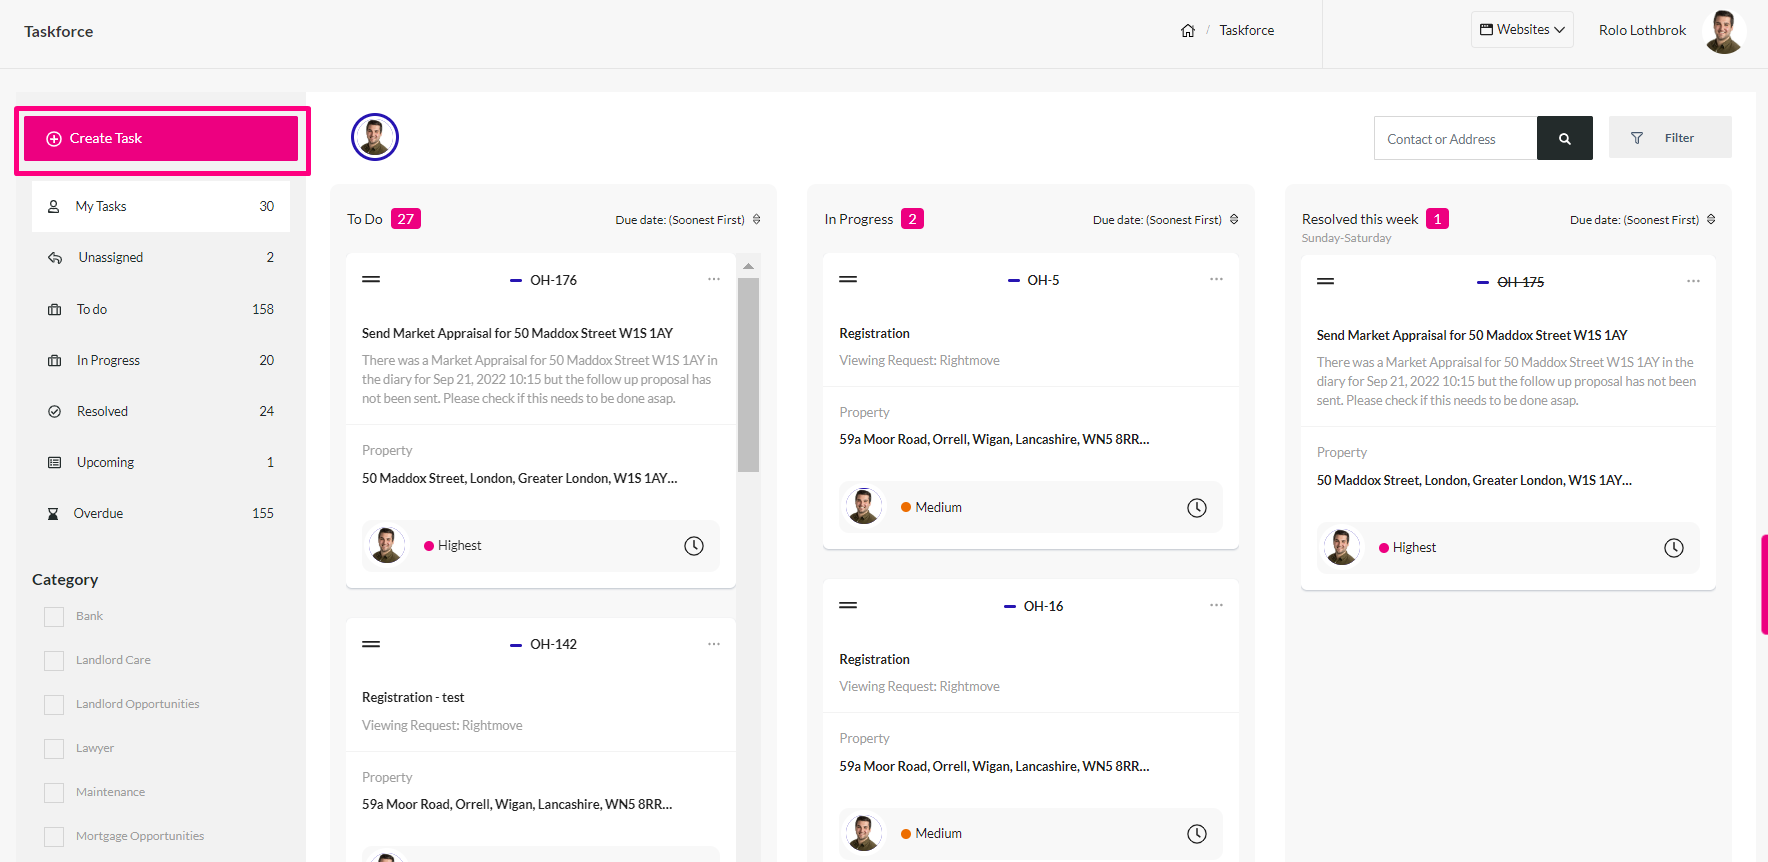This screenshot has width=1768, height=862.
Task: Select the user avatar filter circle
Action: point(375,137)
